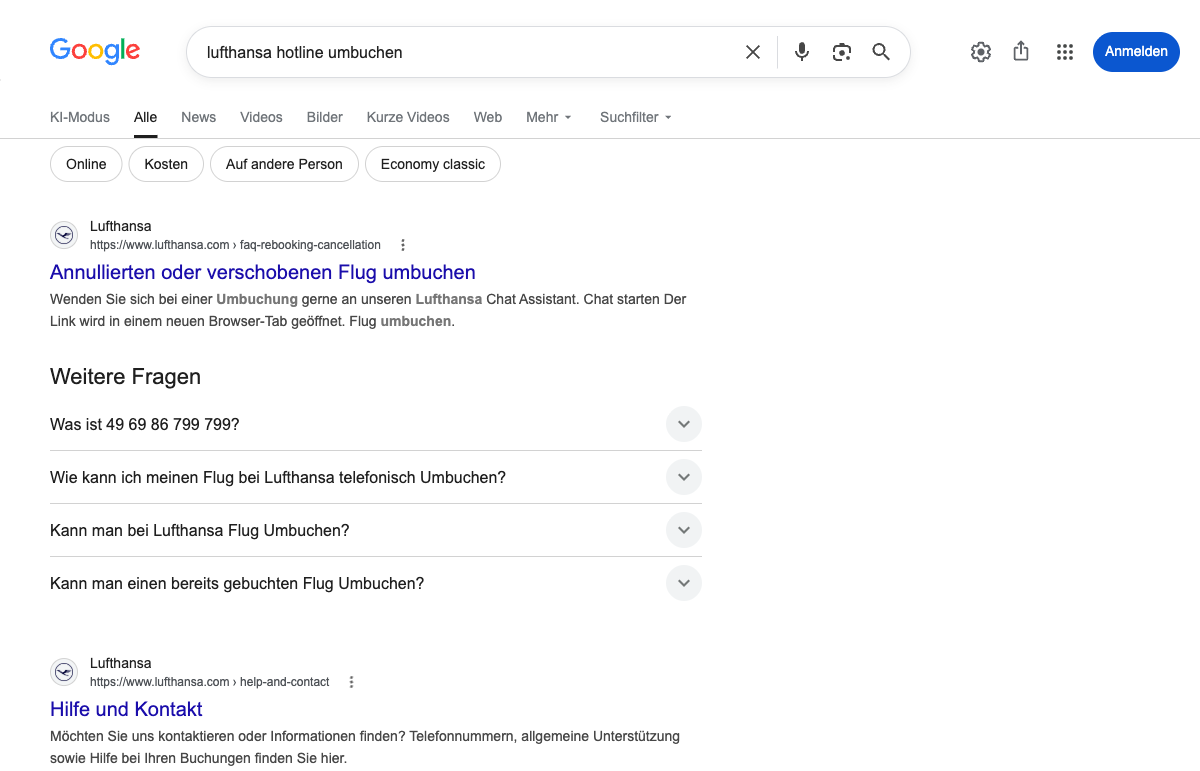
Task: Switch to the Kurze Videos tab
Action: [408, 117]
